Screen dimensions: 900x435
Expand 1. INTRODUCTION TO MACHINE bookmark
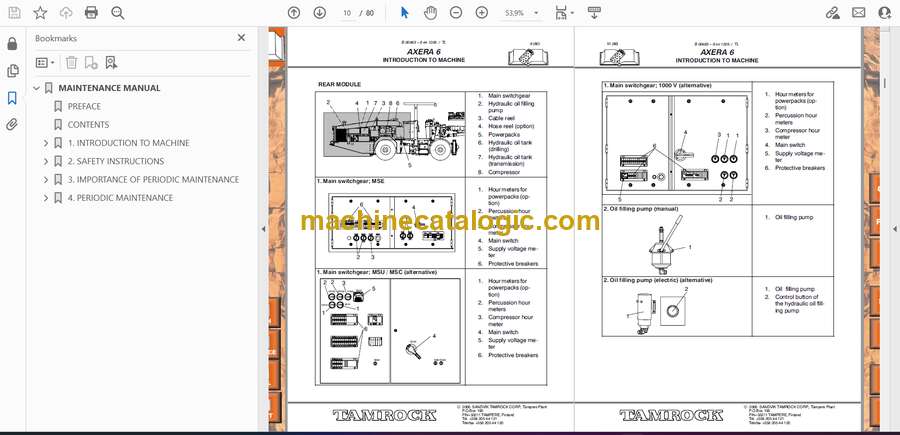tap(46, 143)
